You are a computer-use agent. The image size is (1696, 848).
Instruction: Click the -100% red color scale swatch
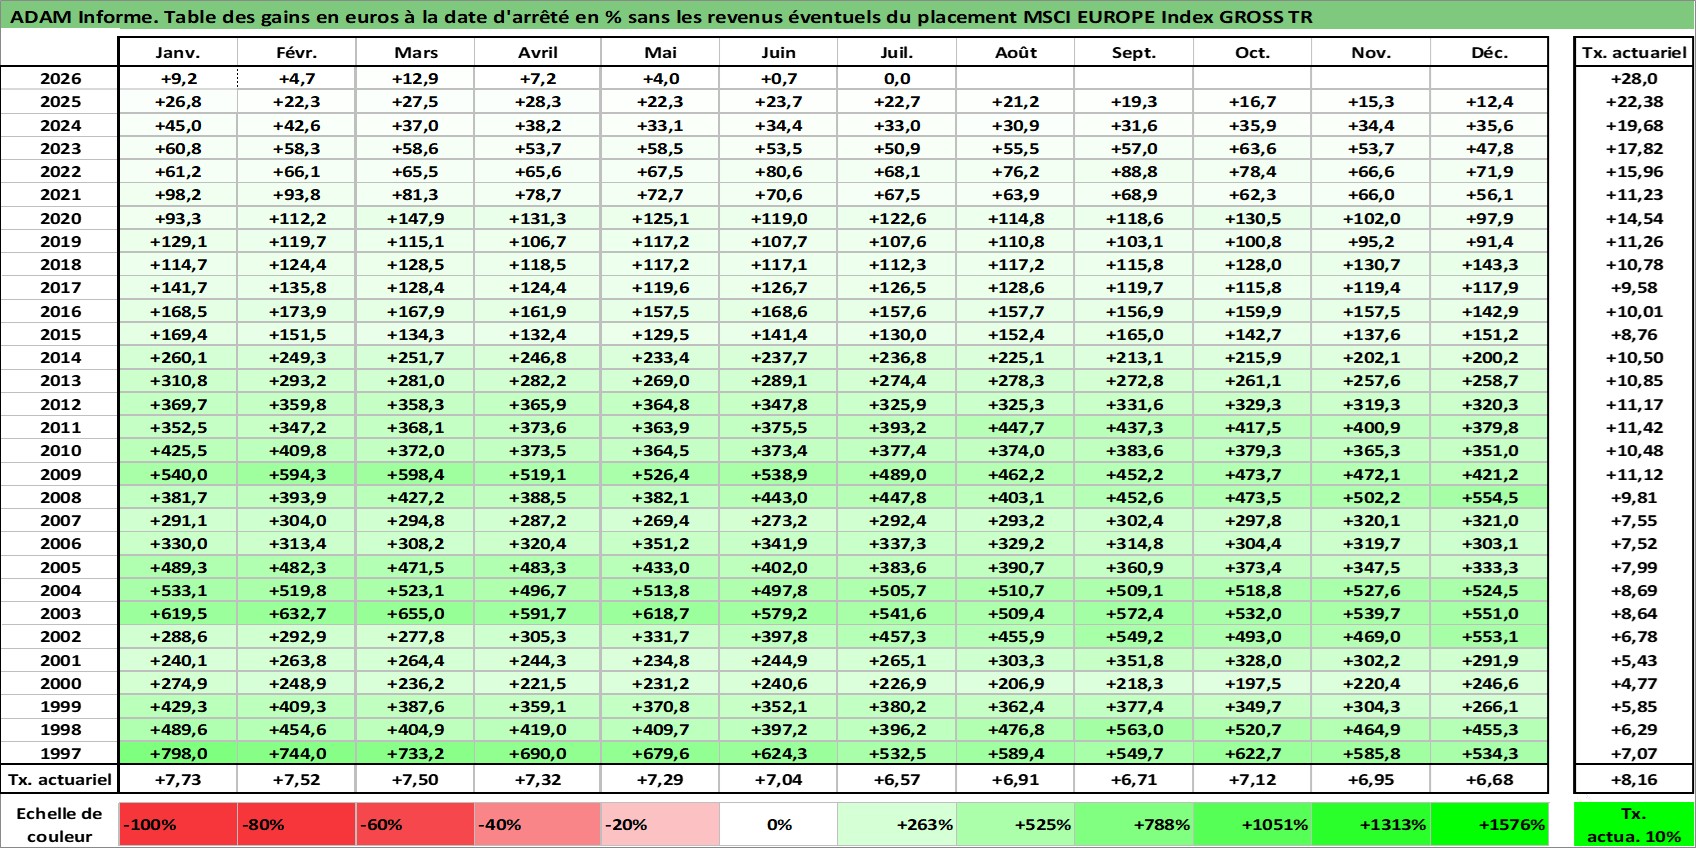pyautogui.click(x=178, y=824)
